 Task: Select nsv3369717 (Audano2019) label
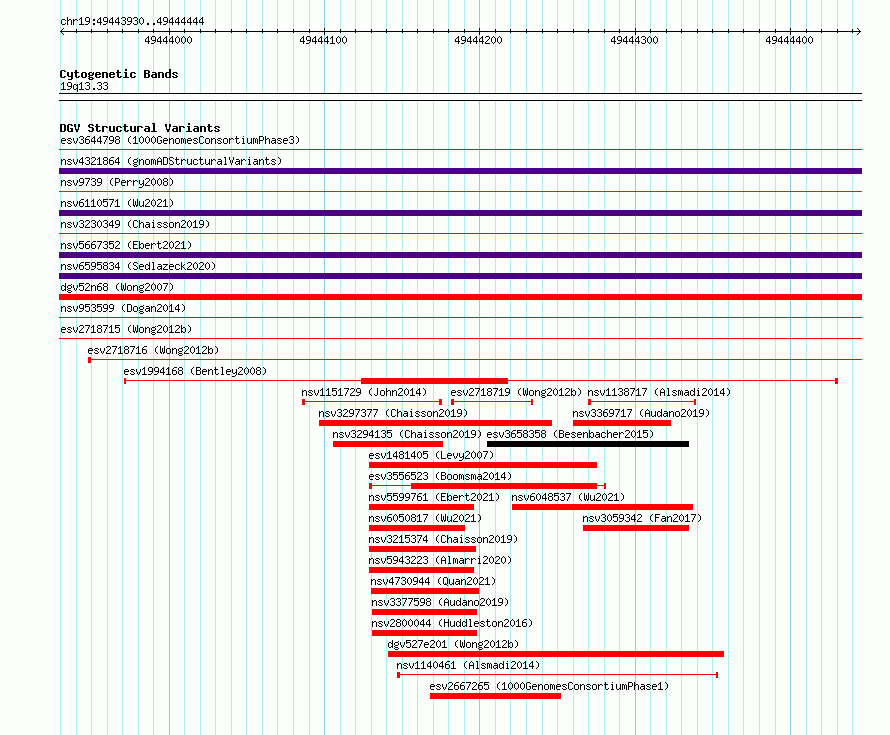[641, 413]
